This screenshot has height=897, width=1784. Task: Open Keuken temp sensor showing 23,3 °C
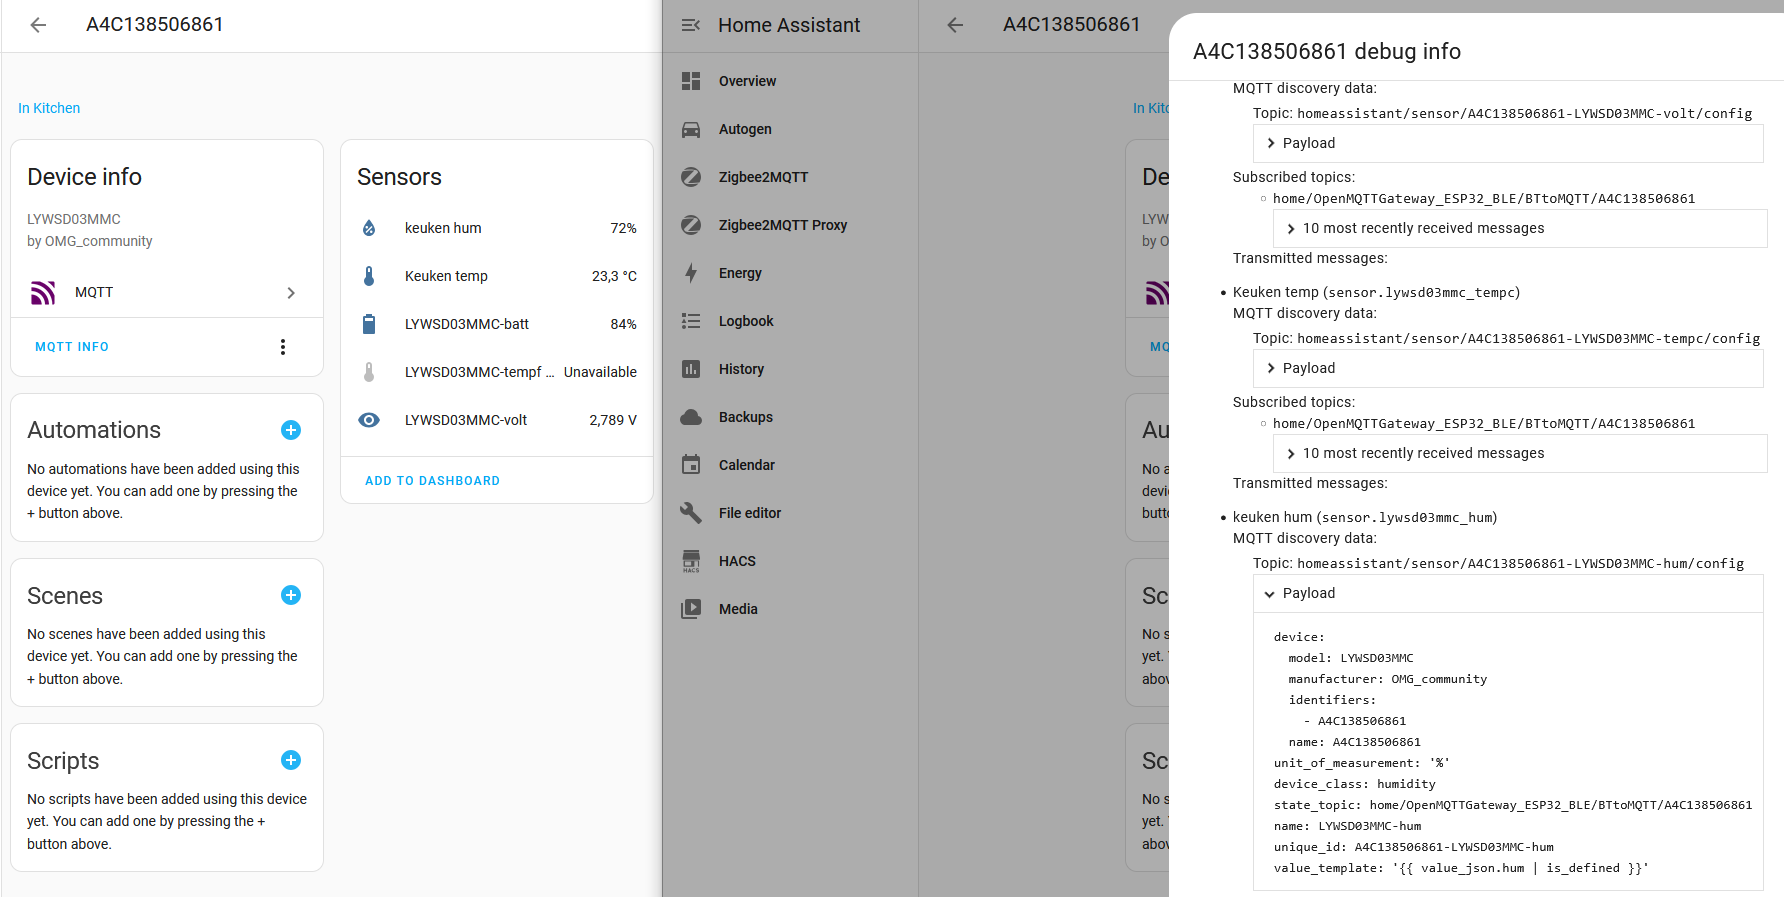(497, 276)
